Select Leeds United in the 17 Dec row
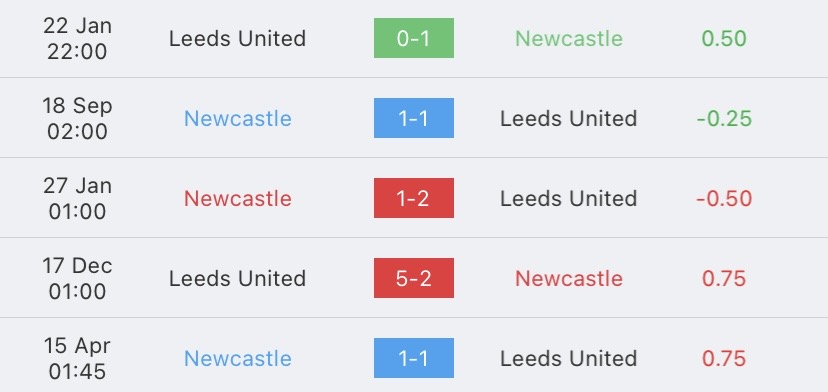Viewport: 828px width, 392px height. [x=238, y=278]
